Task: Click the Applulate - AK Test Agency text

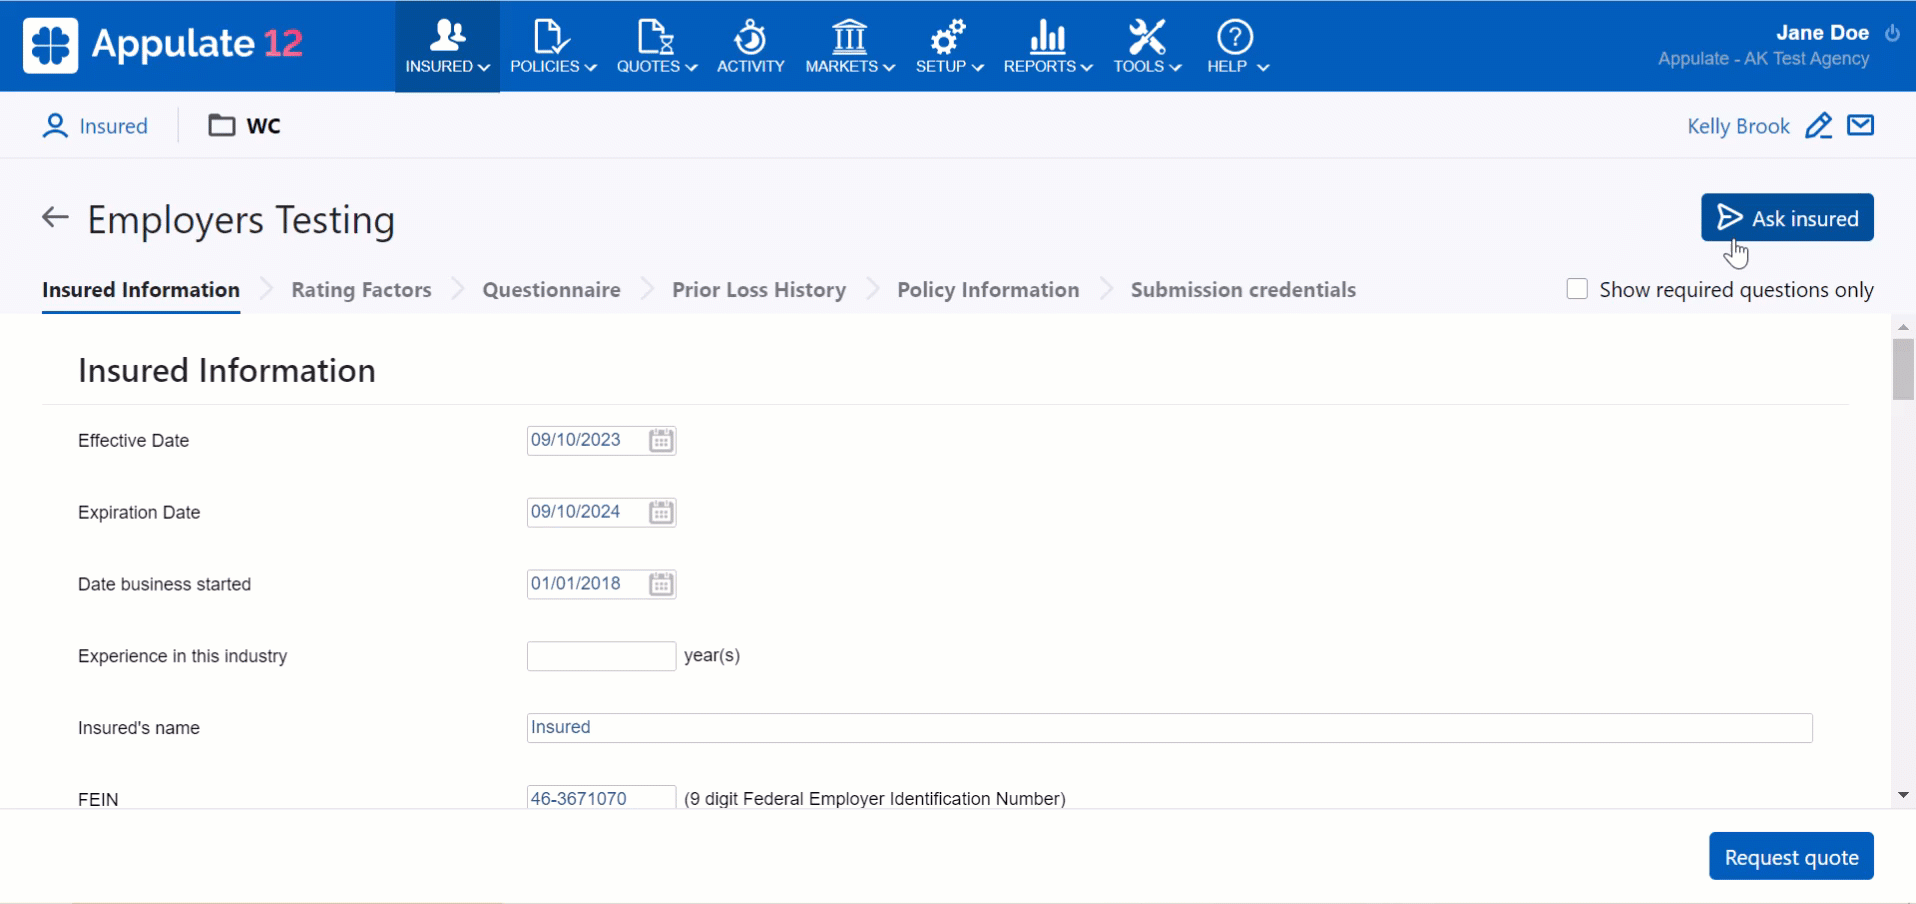Action: 1763,59
